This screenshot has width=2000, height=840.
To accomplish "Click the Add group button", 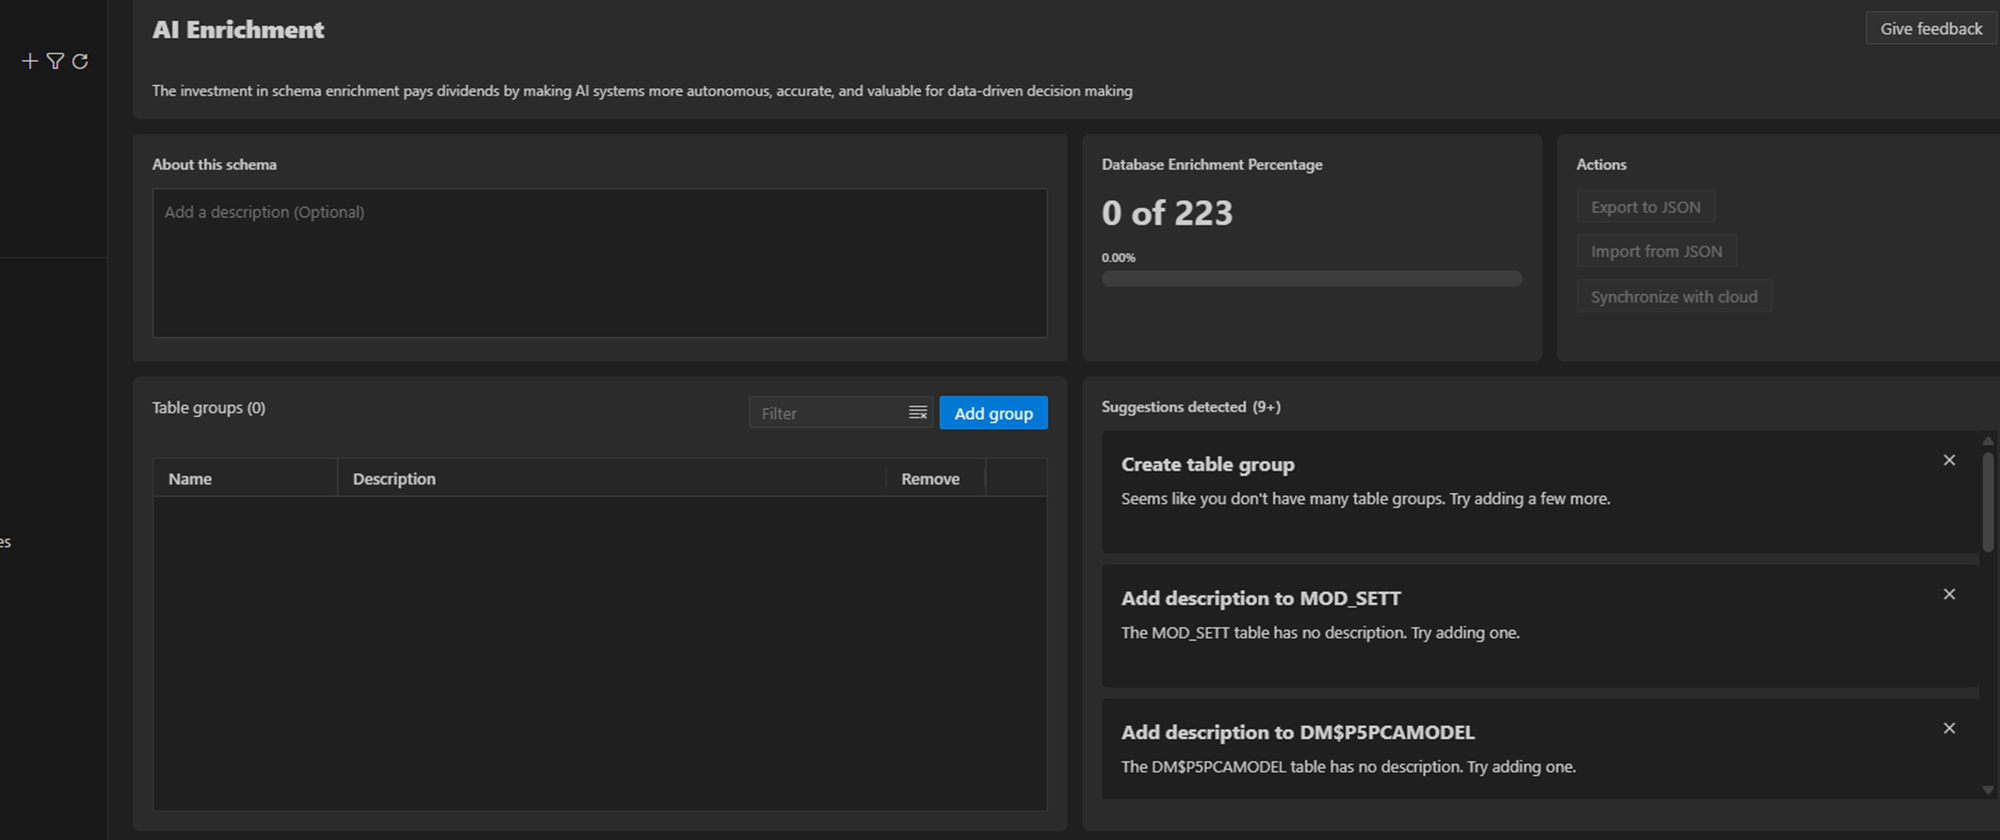I will coord(993,413).
